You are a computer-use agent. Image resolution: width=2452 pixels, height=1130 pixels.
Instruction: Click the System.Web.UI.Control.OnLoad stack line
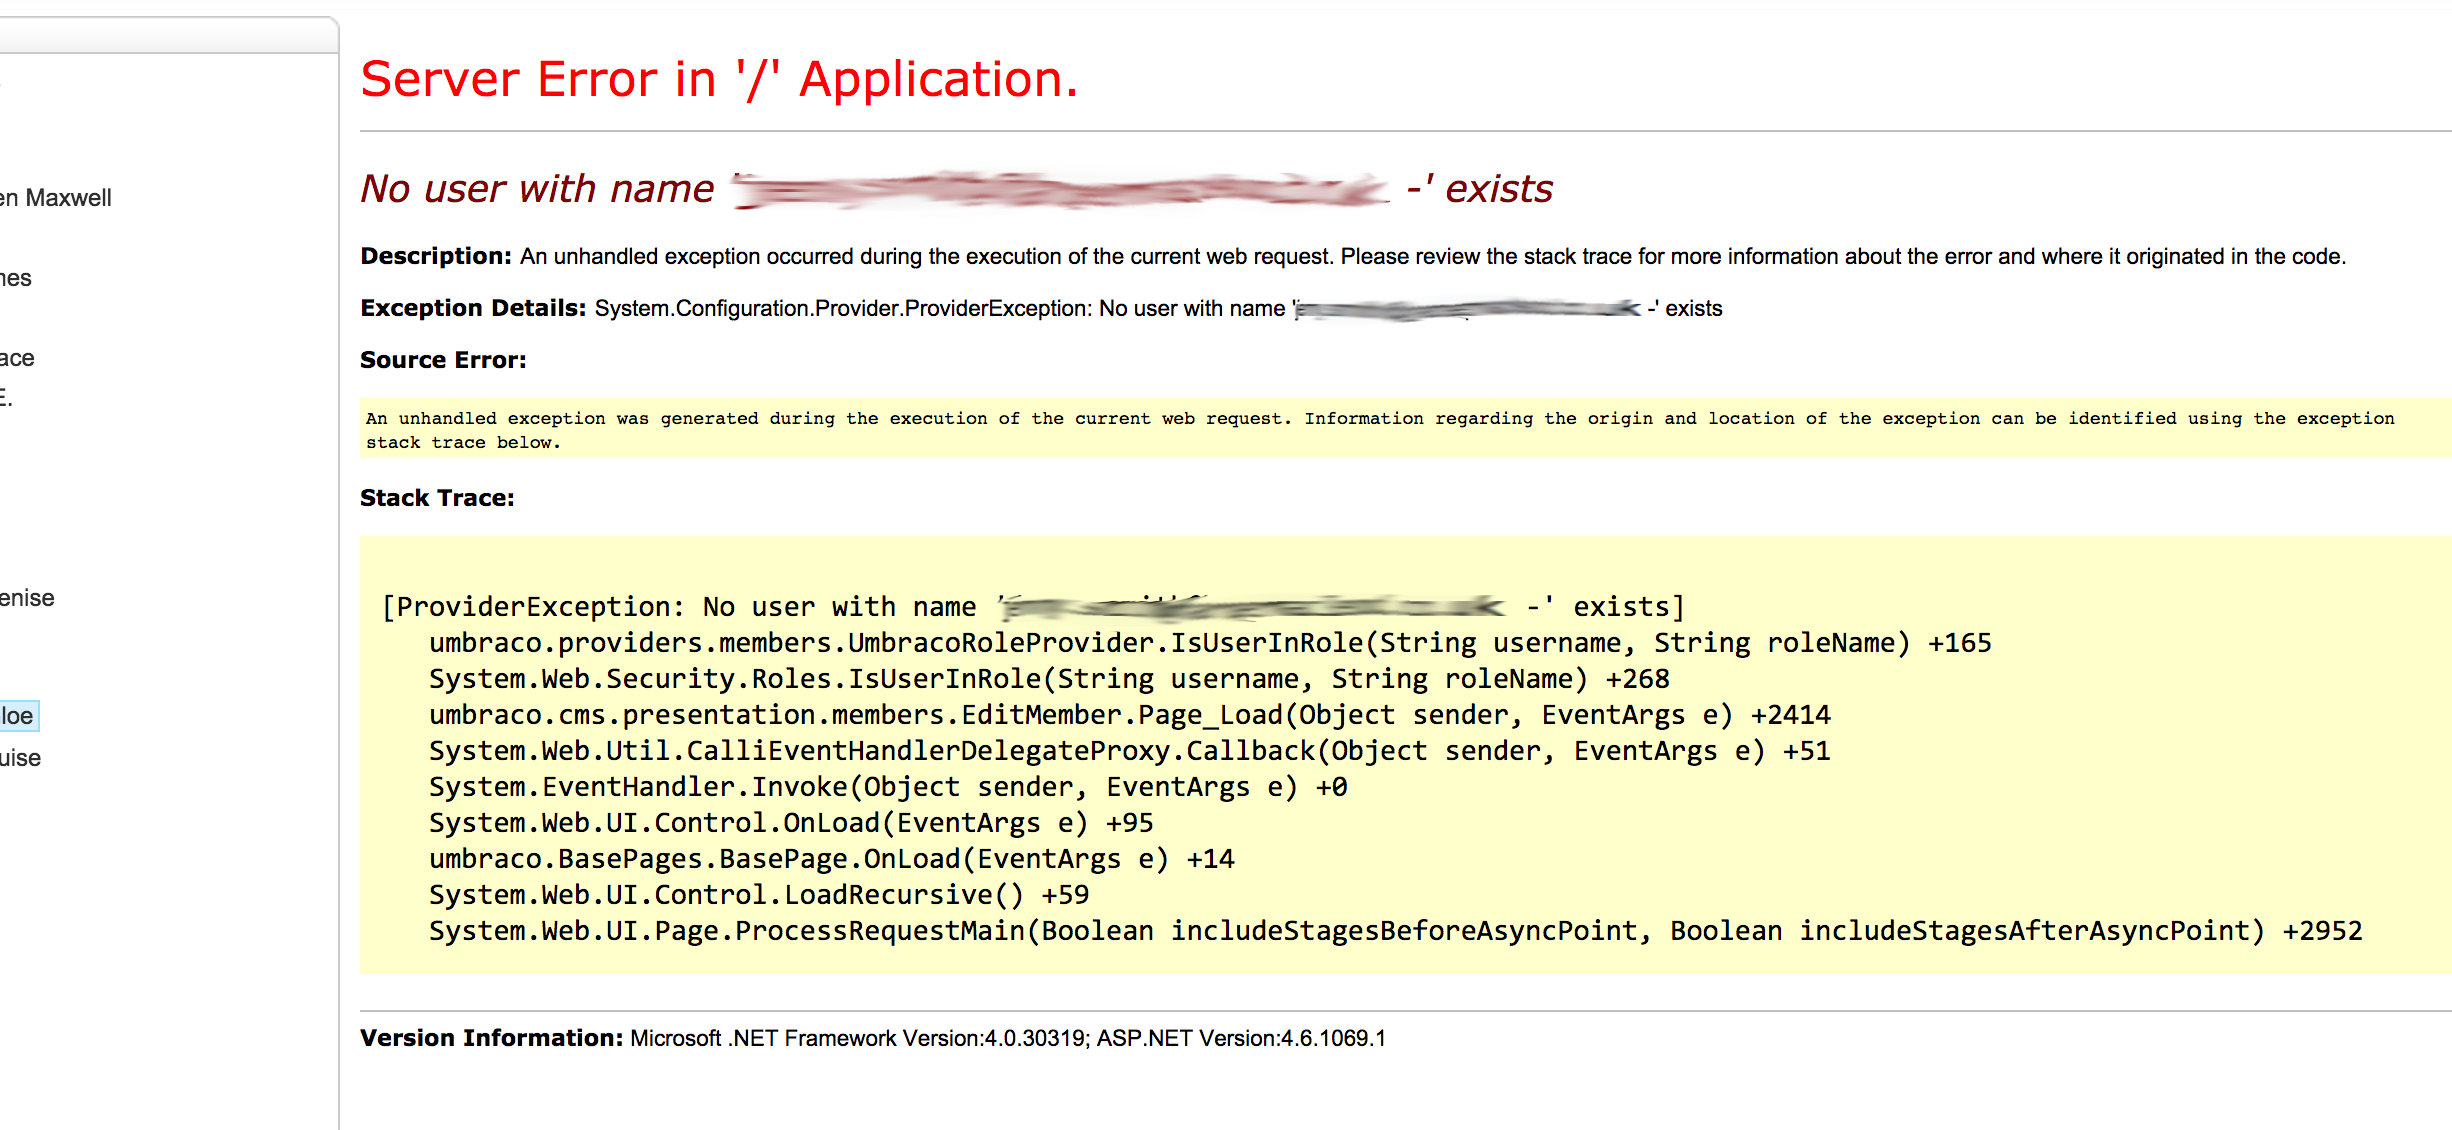791,823
